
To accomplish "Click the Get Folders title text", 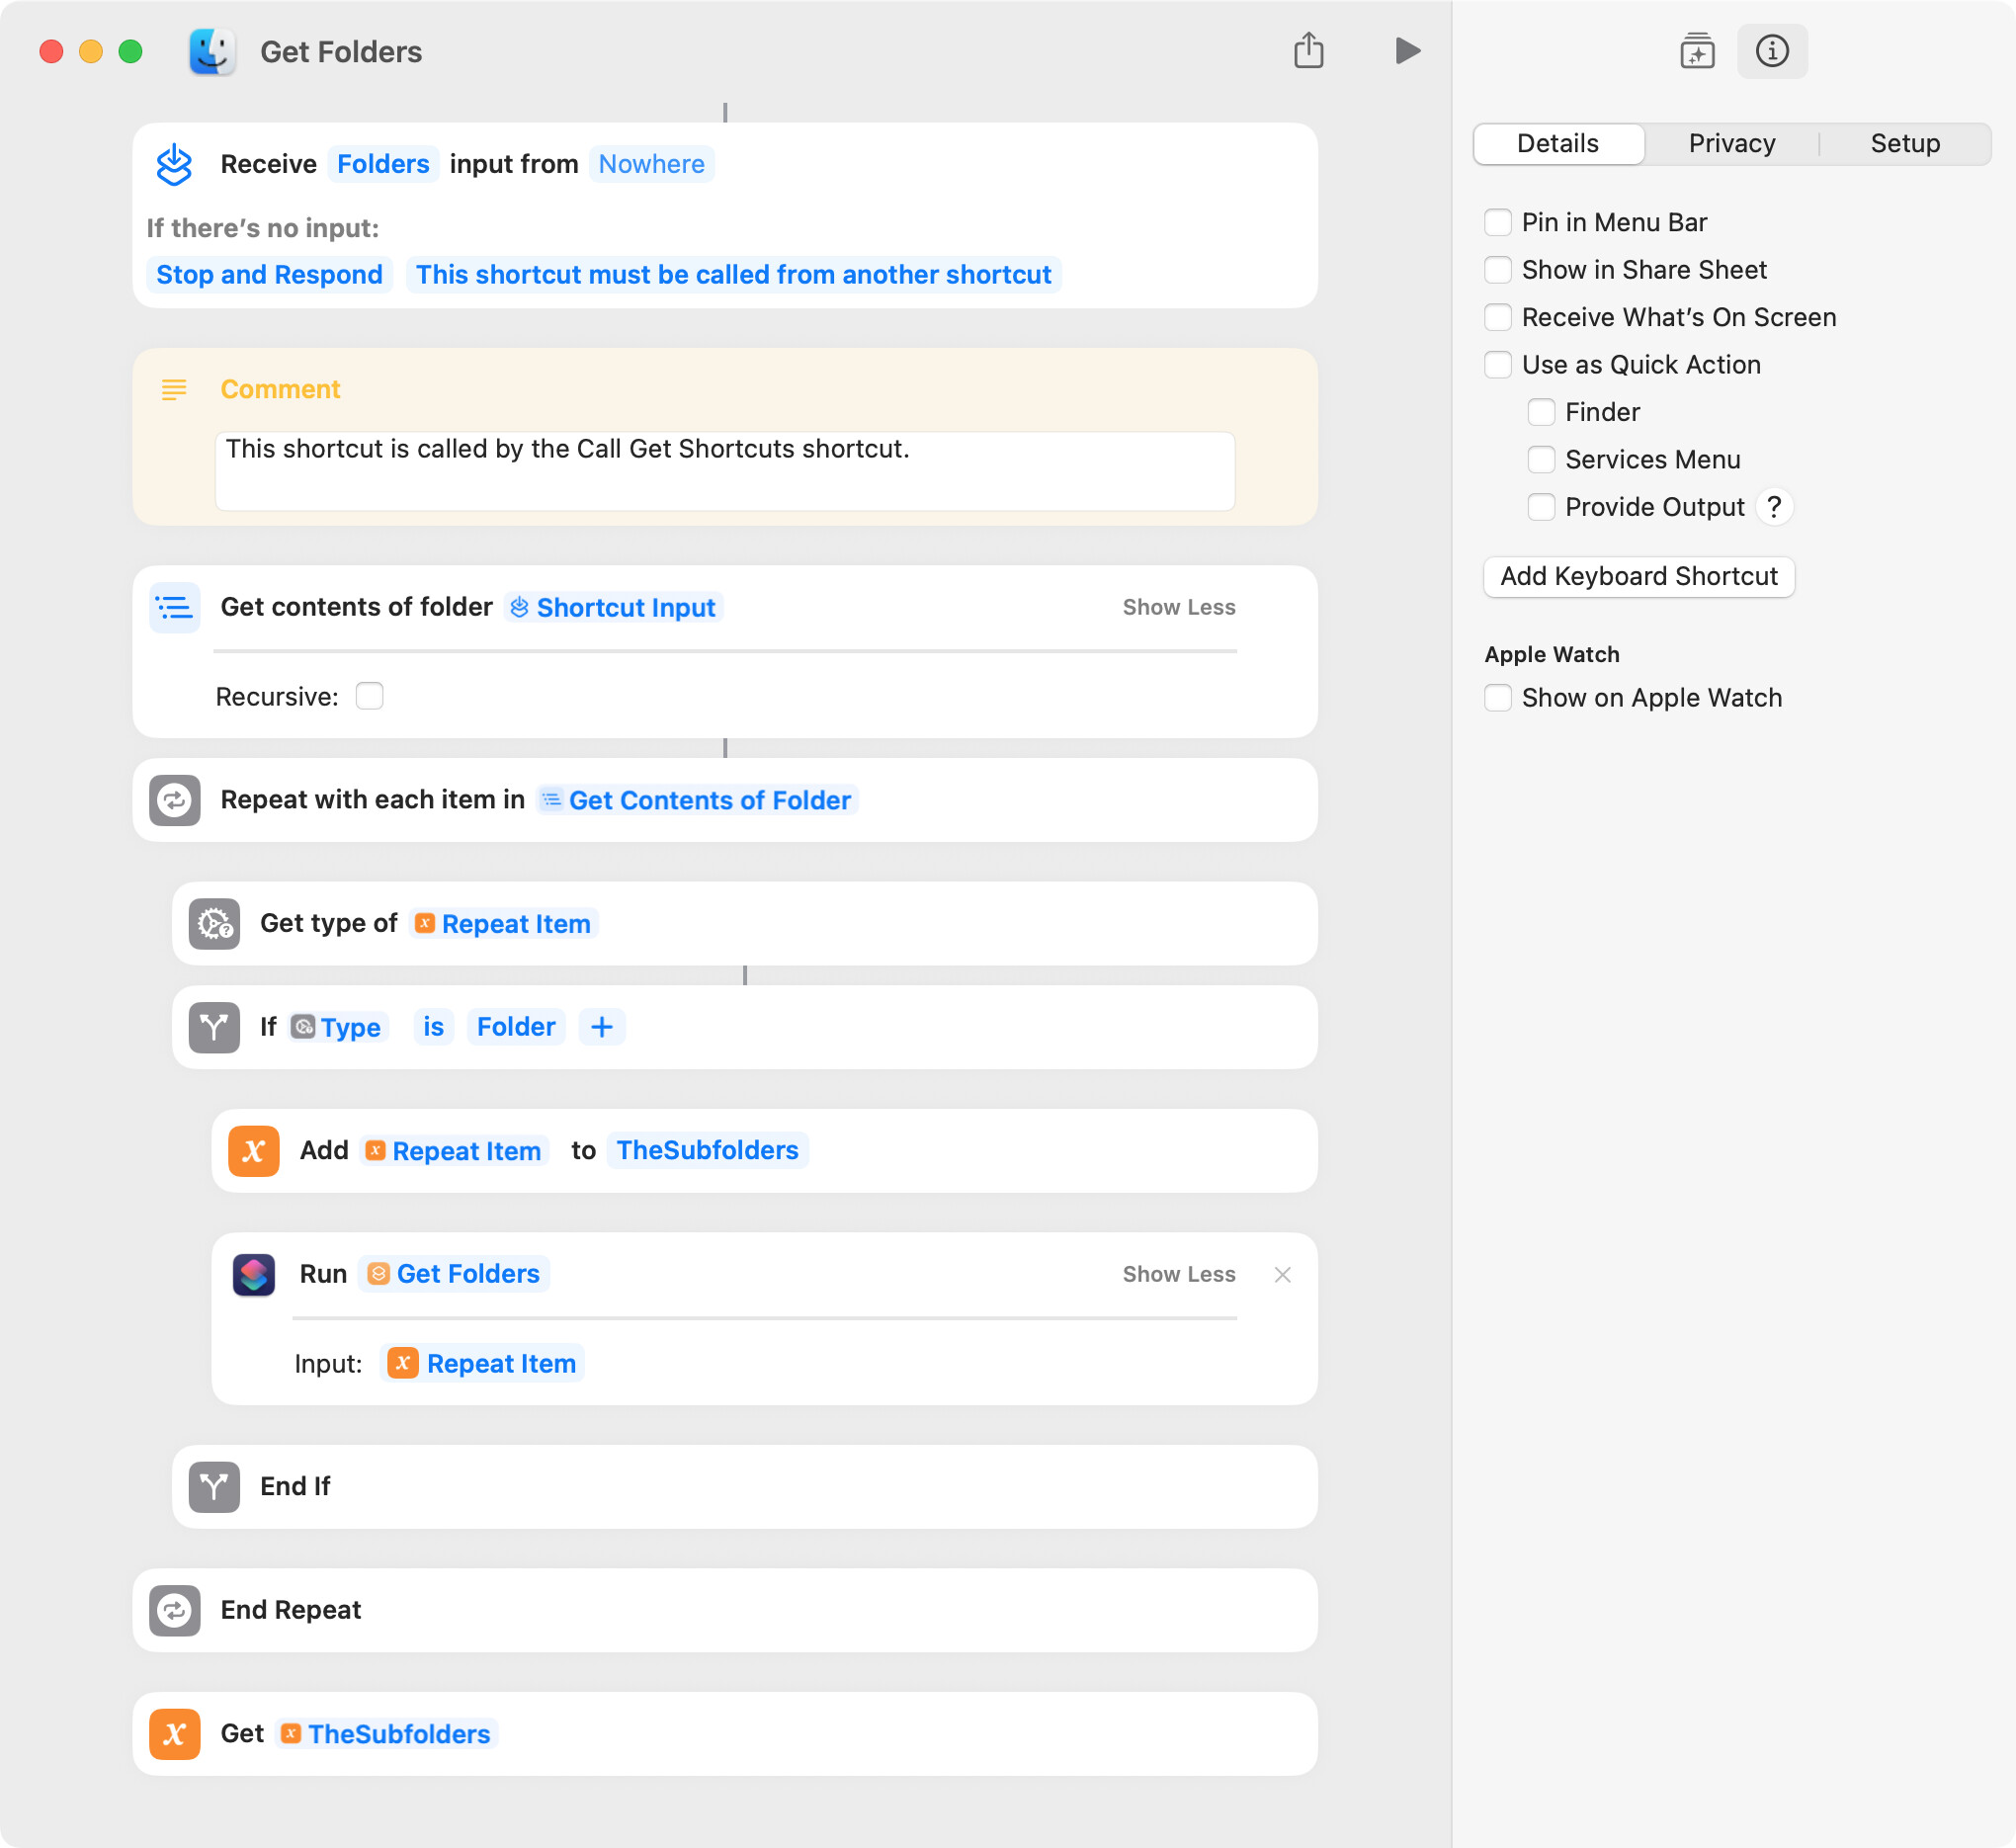I will 341,52.
